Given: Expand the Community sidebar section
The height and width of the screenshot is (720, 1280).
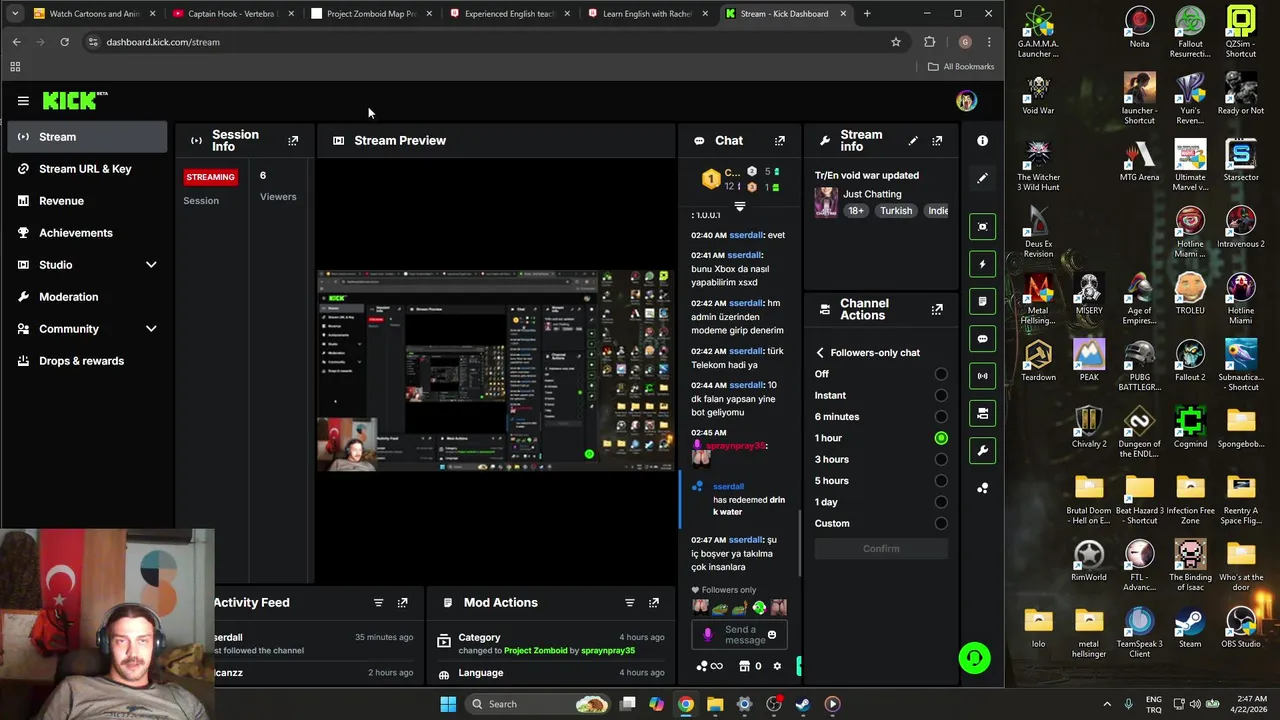Looking at the screenshot, I should click(151, 329).
